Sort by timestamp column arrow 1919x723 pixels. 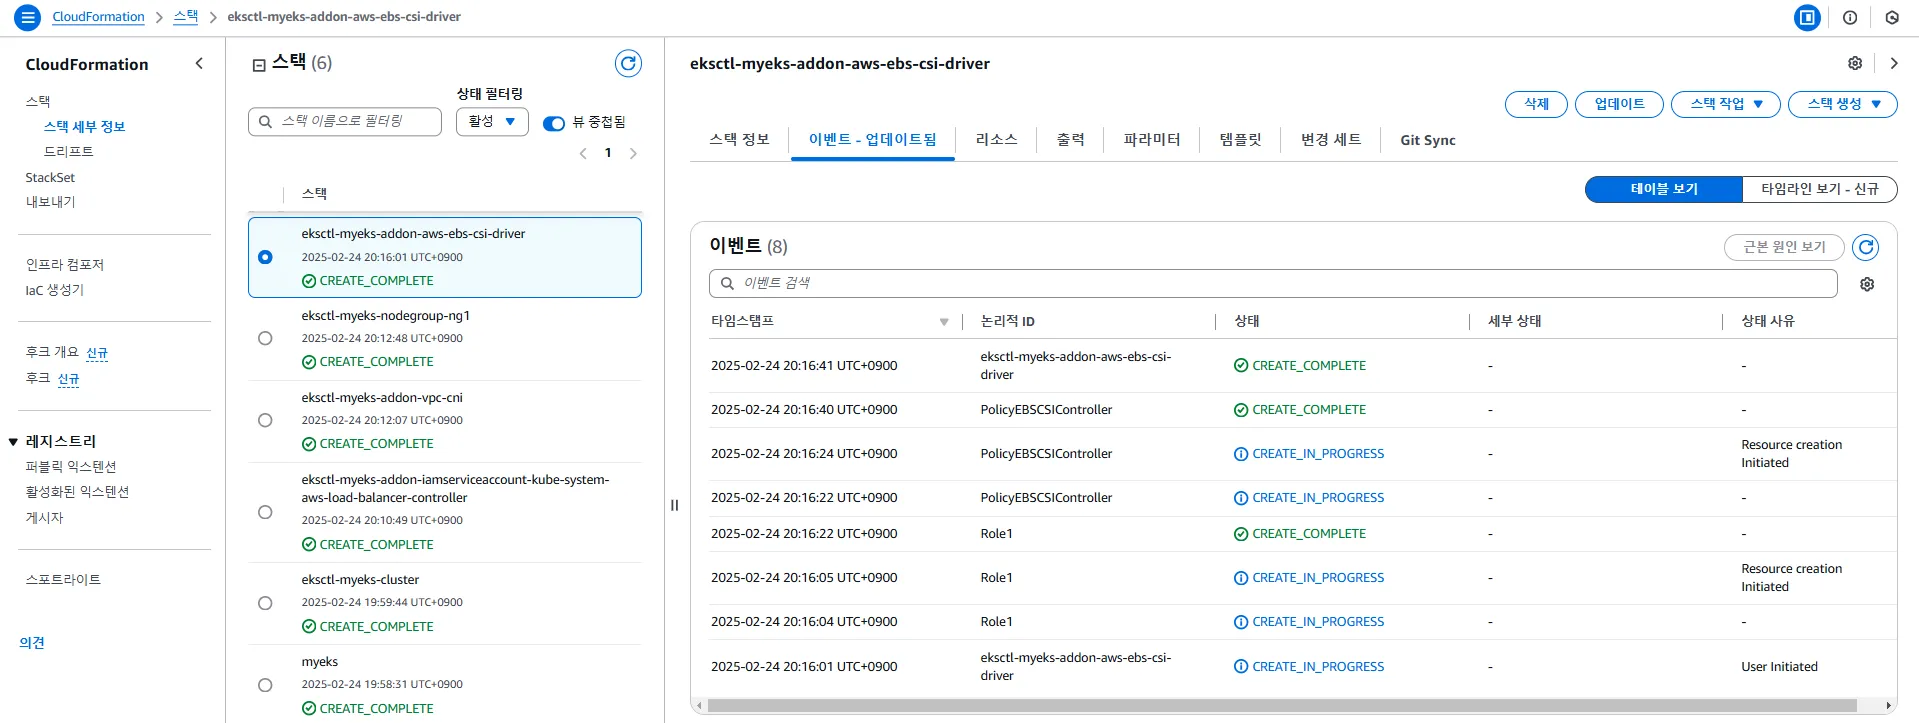[944, 322]
